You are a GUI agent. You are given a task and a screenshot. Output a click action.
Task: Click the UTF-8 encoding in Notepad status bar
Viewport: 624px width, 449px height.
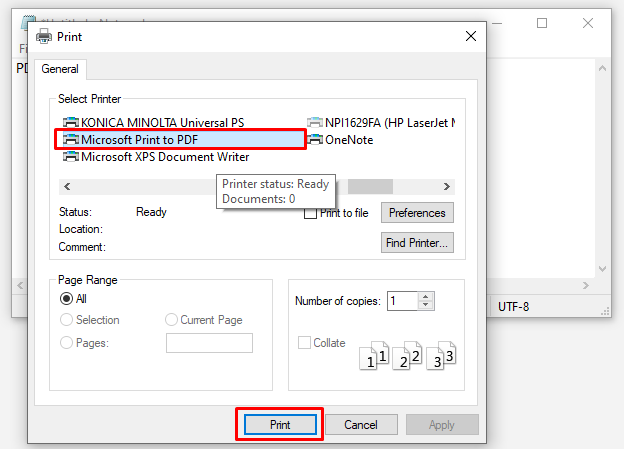513,307
